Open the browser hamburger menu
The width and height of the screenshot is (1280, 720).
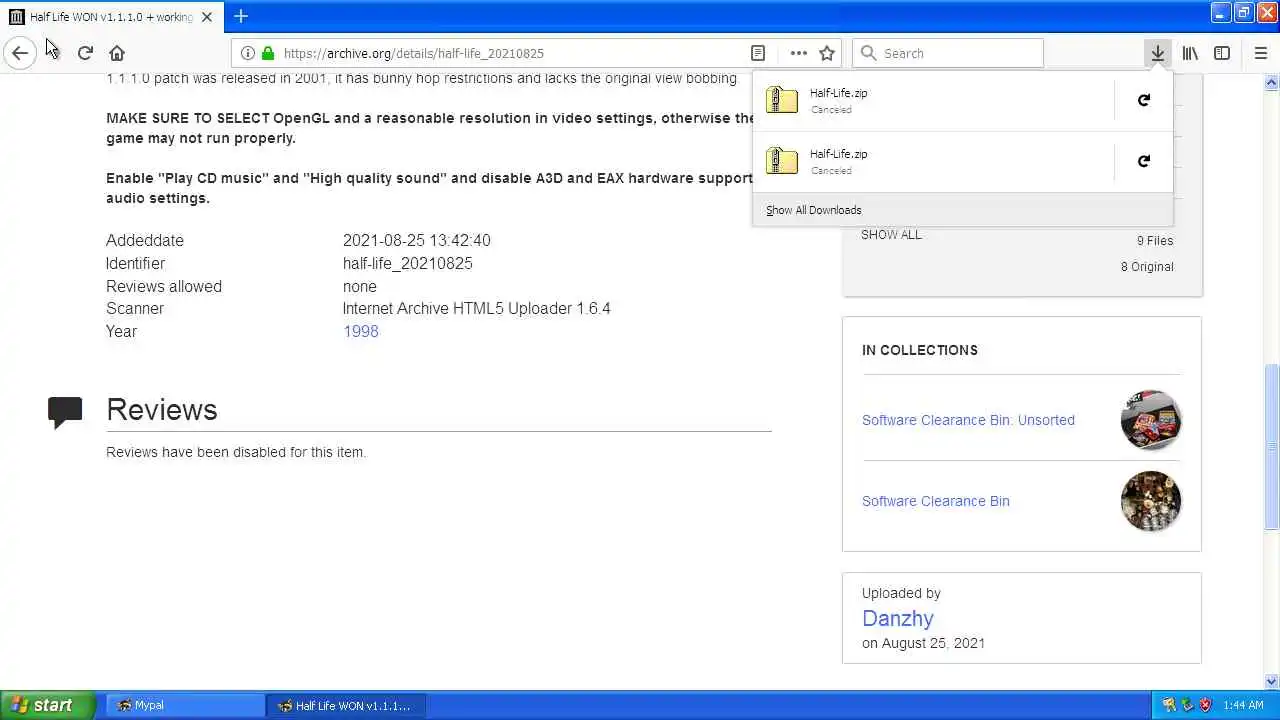tap(1260, 53)
